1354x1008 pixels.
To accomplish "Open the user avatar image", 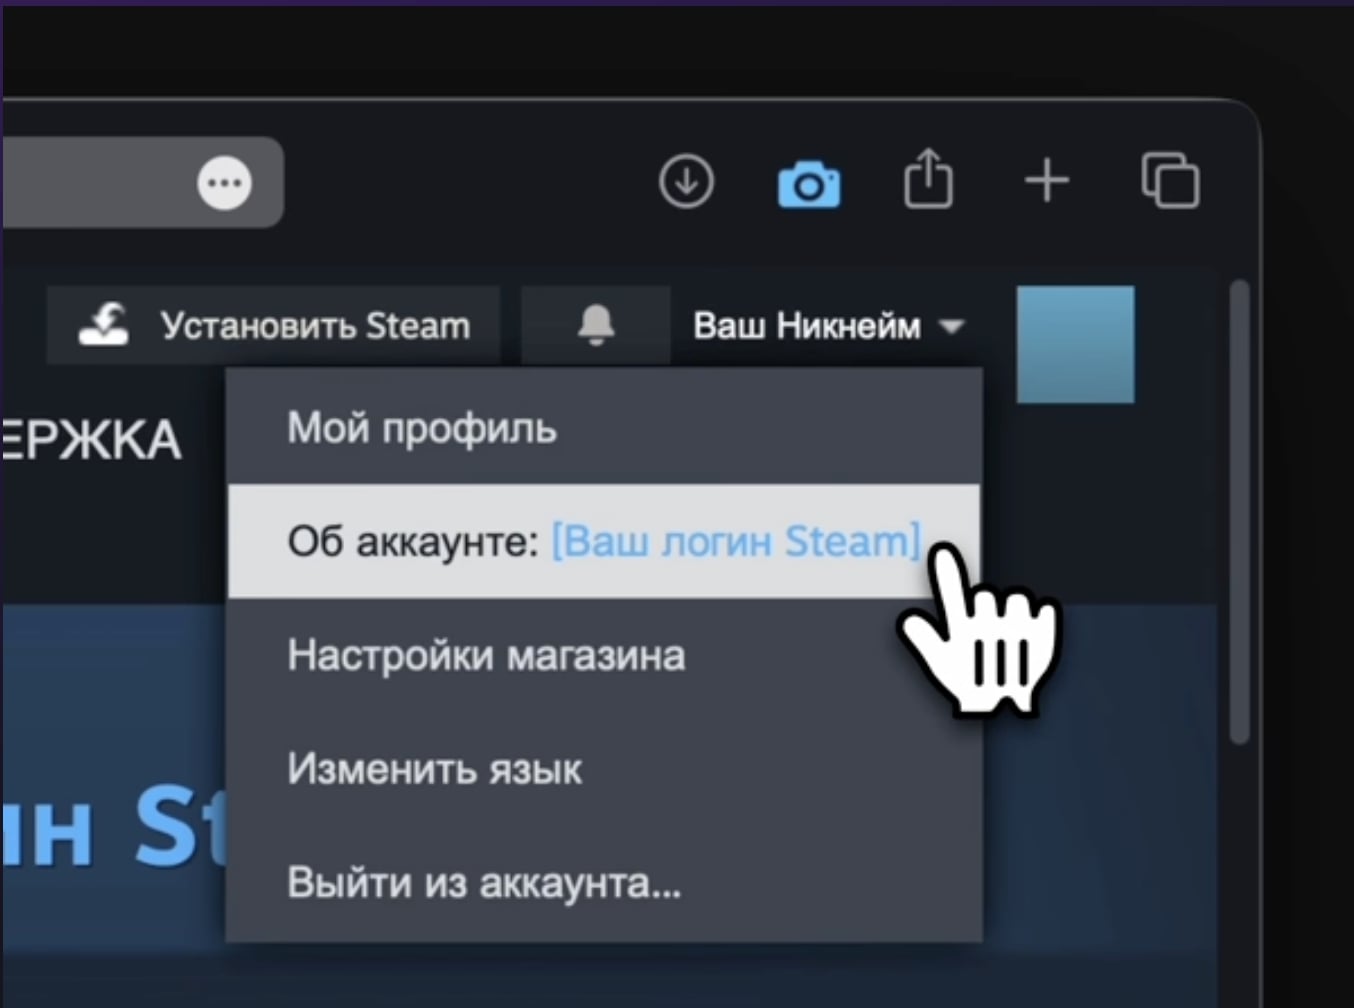I will point(1075,345).
